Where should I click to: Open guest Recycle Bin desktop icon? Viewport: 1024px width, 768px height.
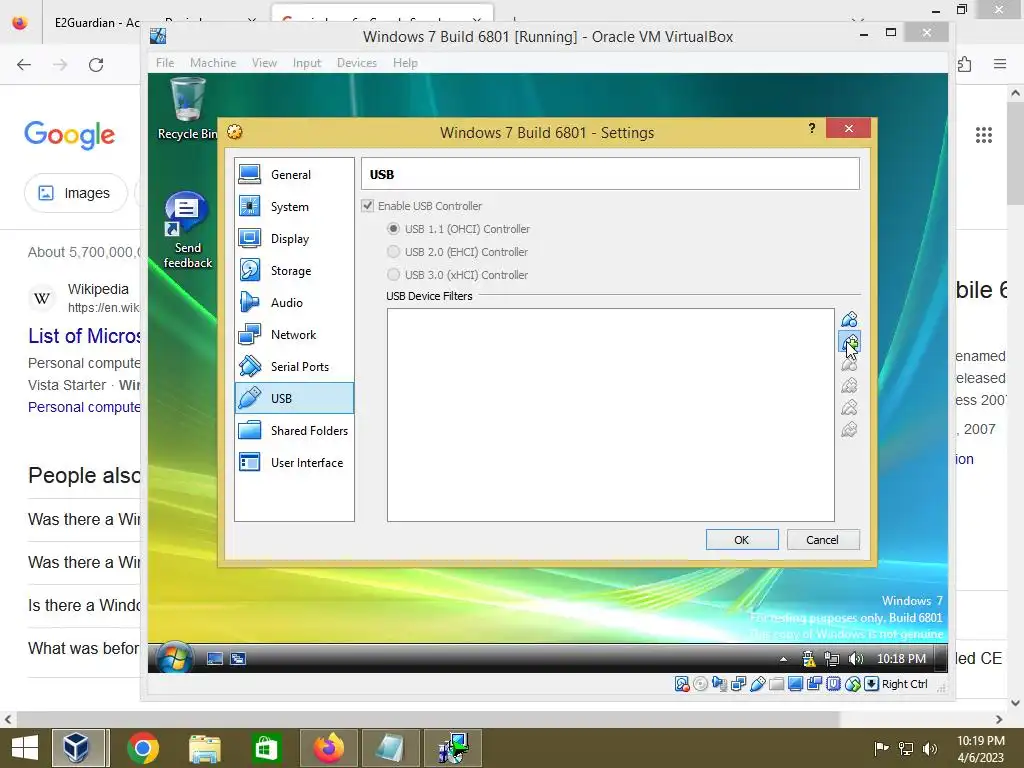pyautogui.click(x=187, y=108)
